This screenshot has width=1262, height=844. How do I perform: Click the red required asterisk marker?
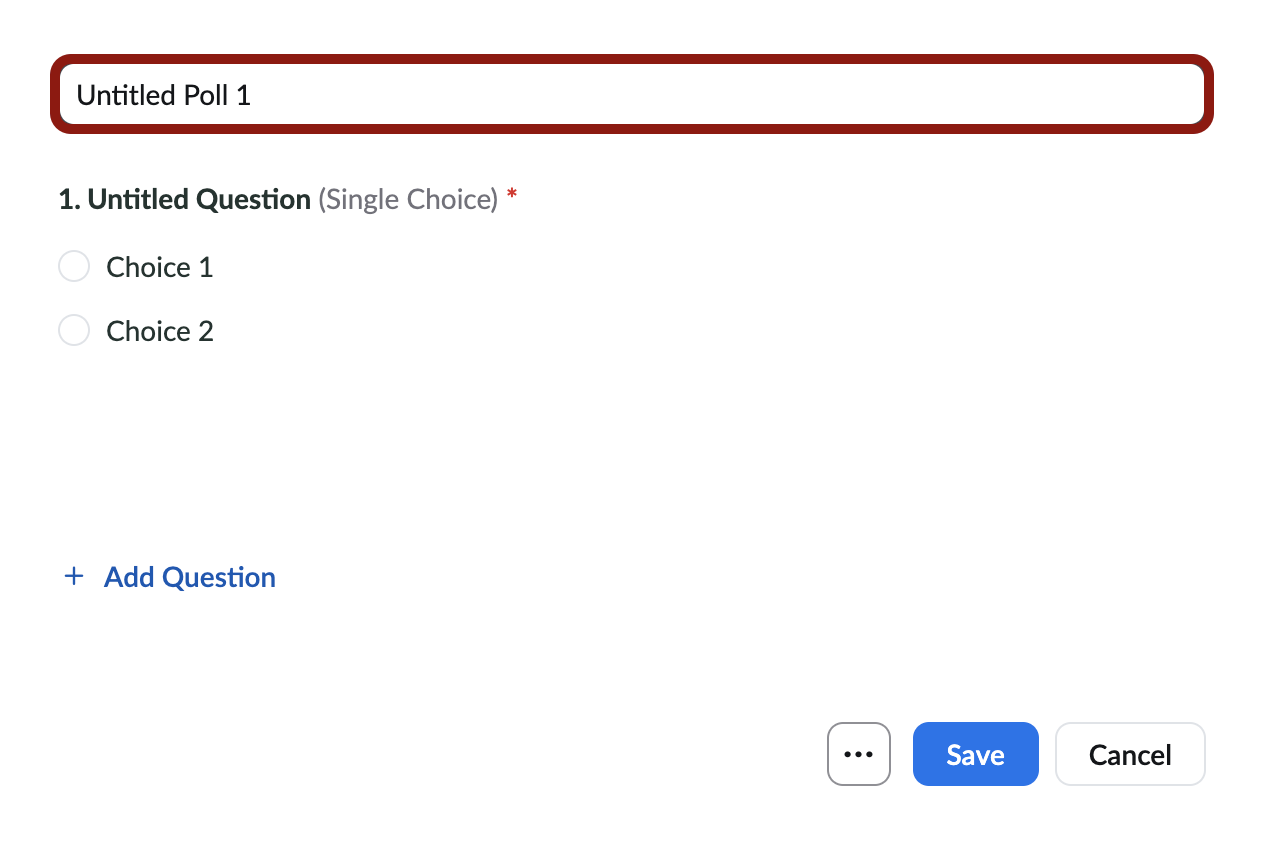click(x=512, y=198)
